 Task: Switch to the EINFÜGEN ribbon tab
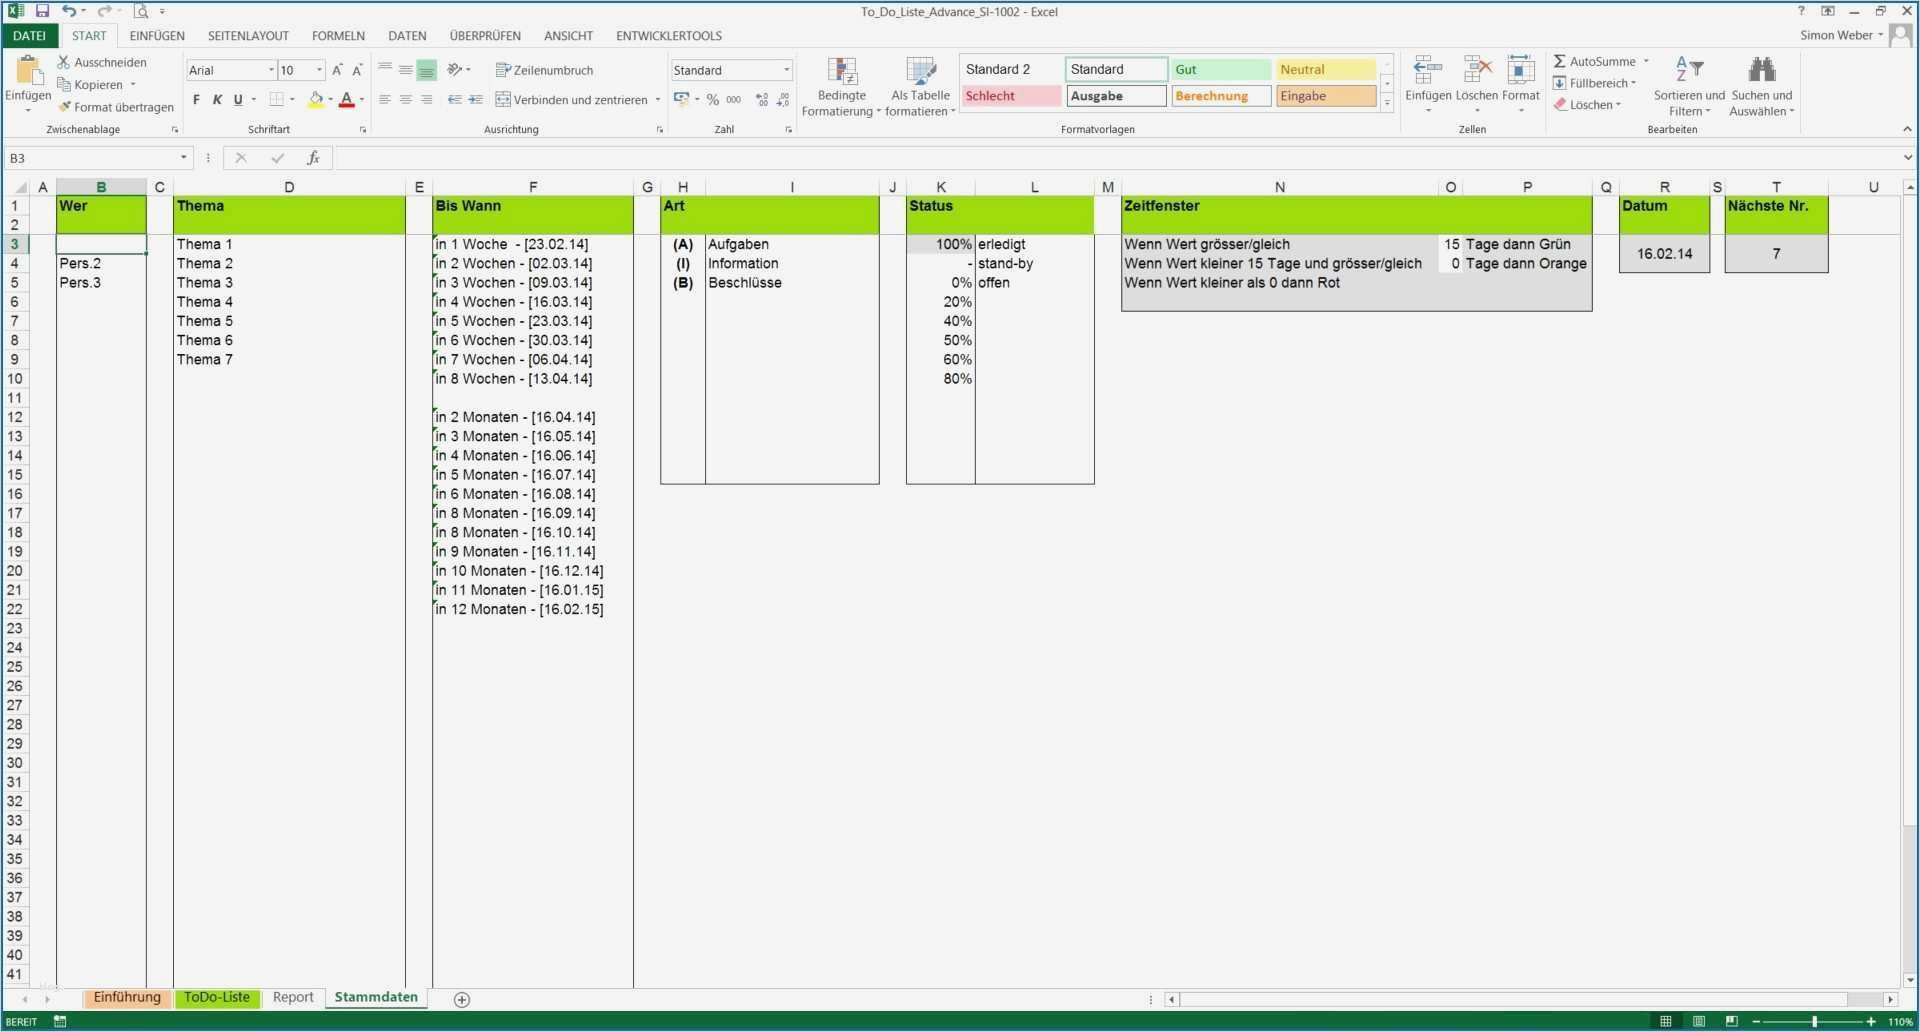coord(157,35)
